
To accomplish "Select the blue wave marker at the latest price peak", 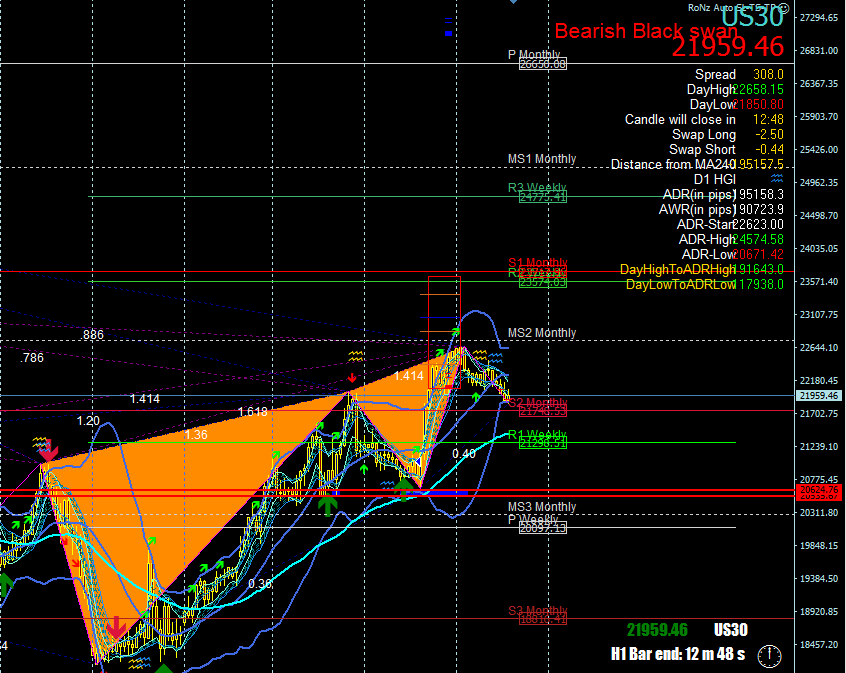I will 495,358.
